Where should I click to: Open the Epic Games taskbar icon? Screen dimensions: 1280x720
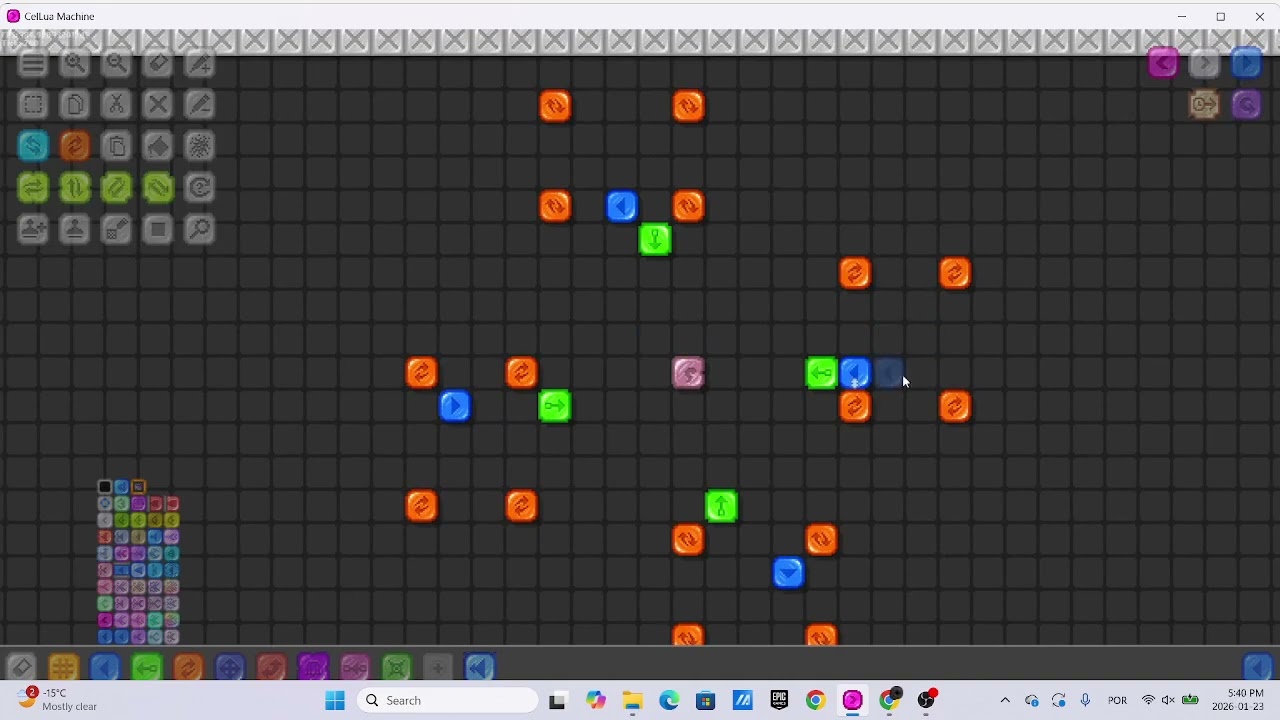pyautogui.click(x=779, y=700)
